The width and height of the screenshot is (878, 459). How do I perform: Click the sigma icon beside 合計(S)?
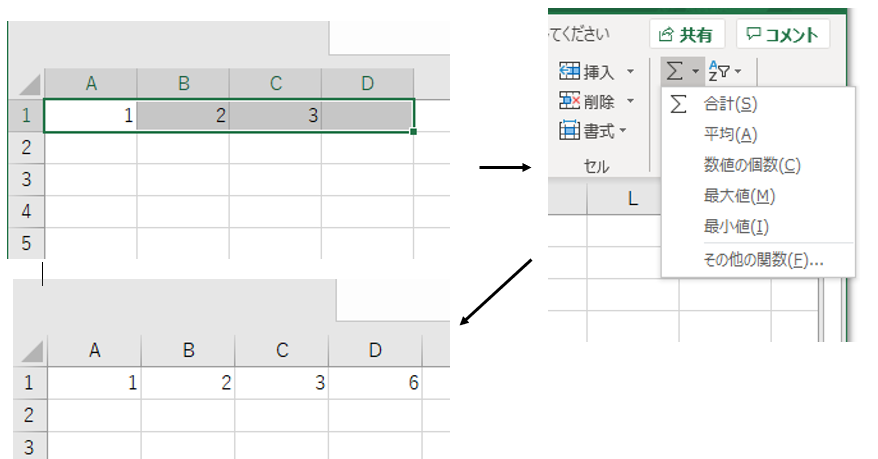(x=679, y=104)
